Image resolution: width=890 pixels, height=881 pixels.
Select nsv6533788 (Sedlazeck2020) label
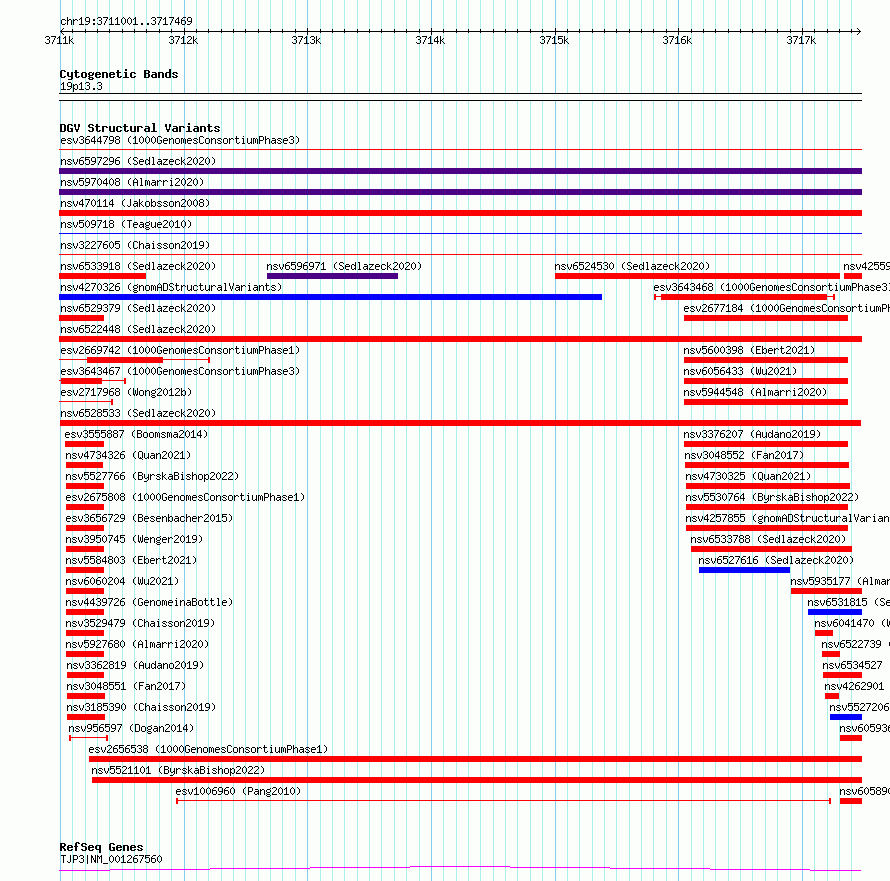(768, 539)
